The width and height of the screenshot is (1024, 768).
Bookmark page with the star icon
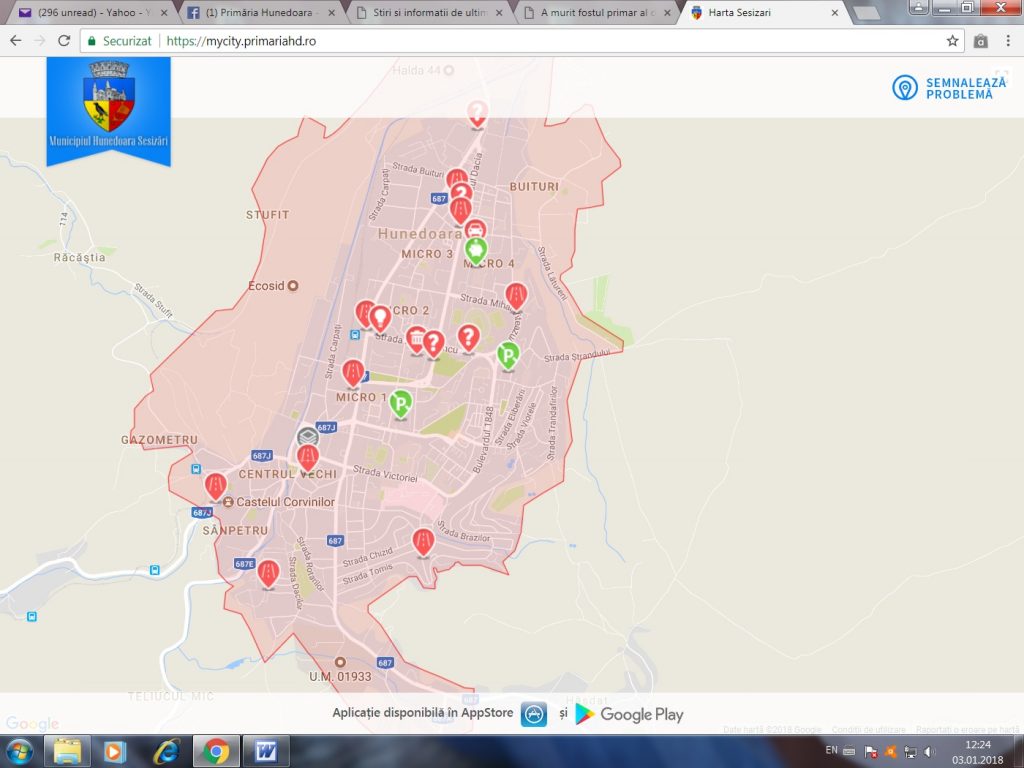point(953,41)
